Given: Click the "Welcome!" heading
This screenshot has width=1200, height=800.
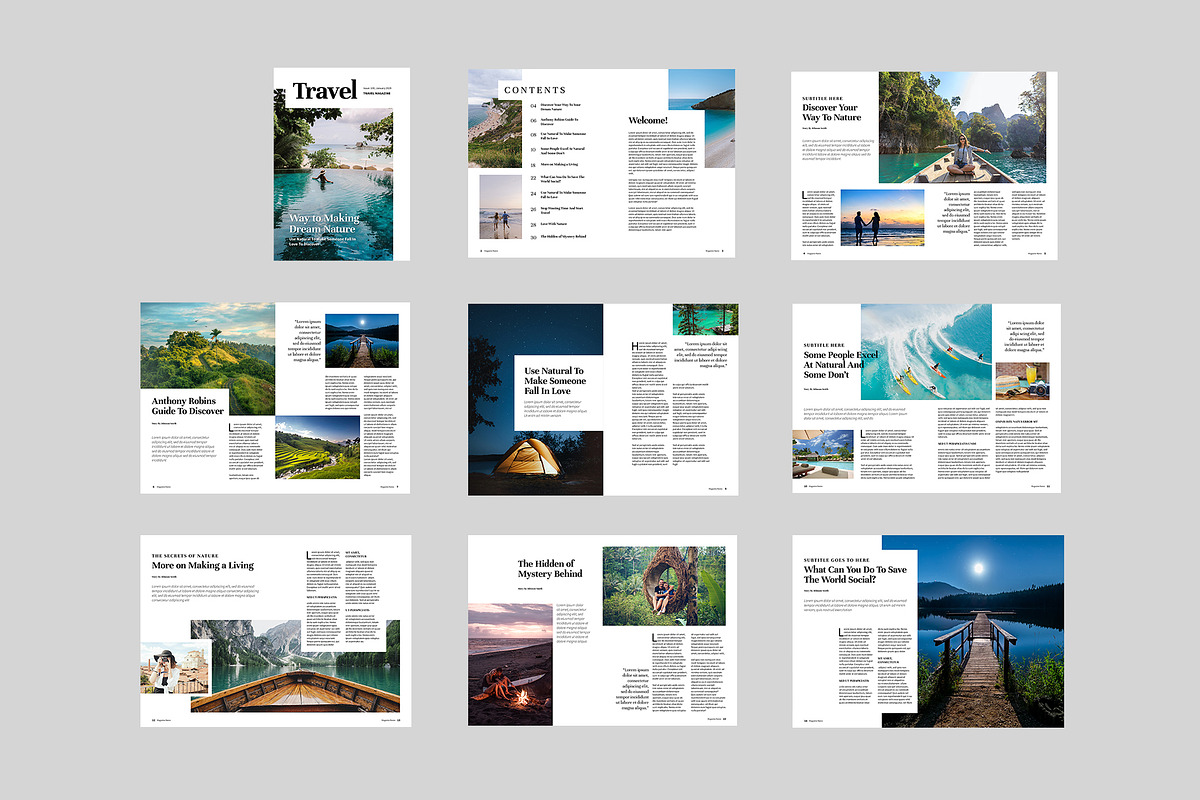Looking at the screenshot, I should [648, 121].
